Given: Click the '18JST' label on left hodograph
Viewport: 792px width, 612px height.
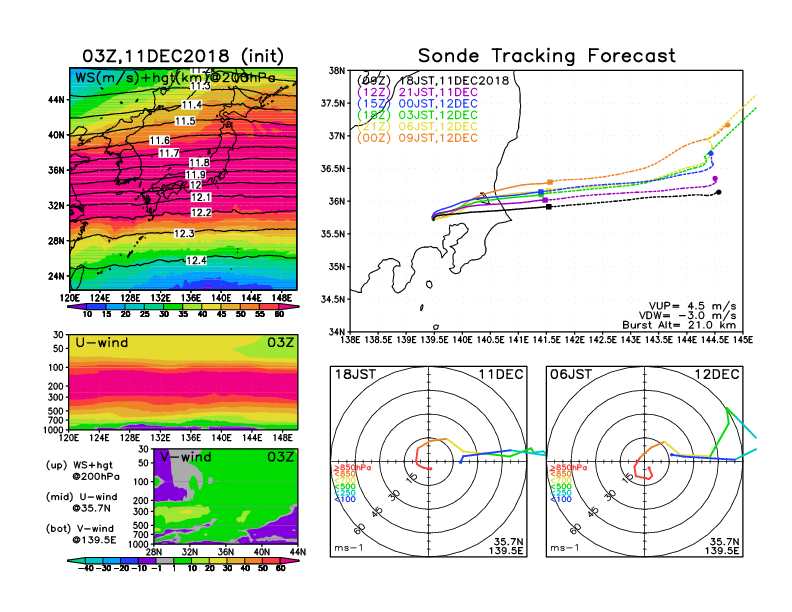Looking at the screenshot, I should (355, 374).
